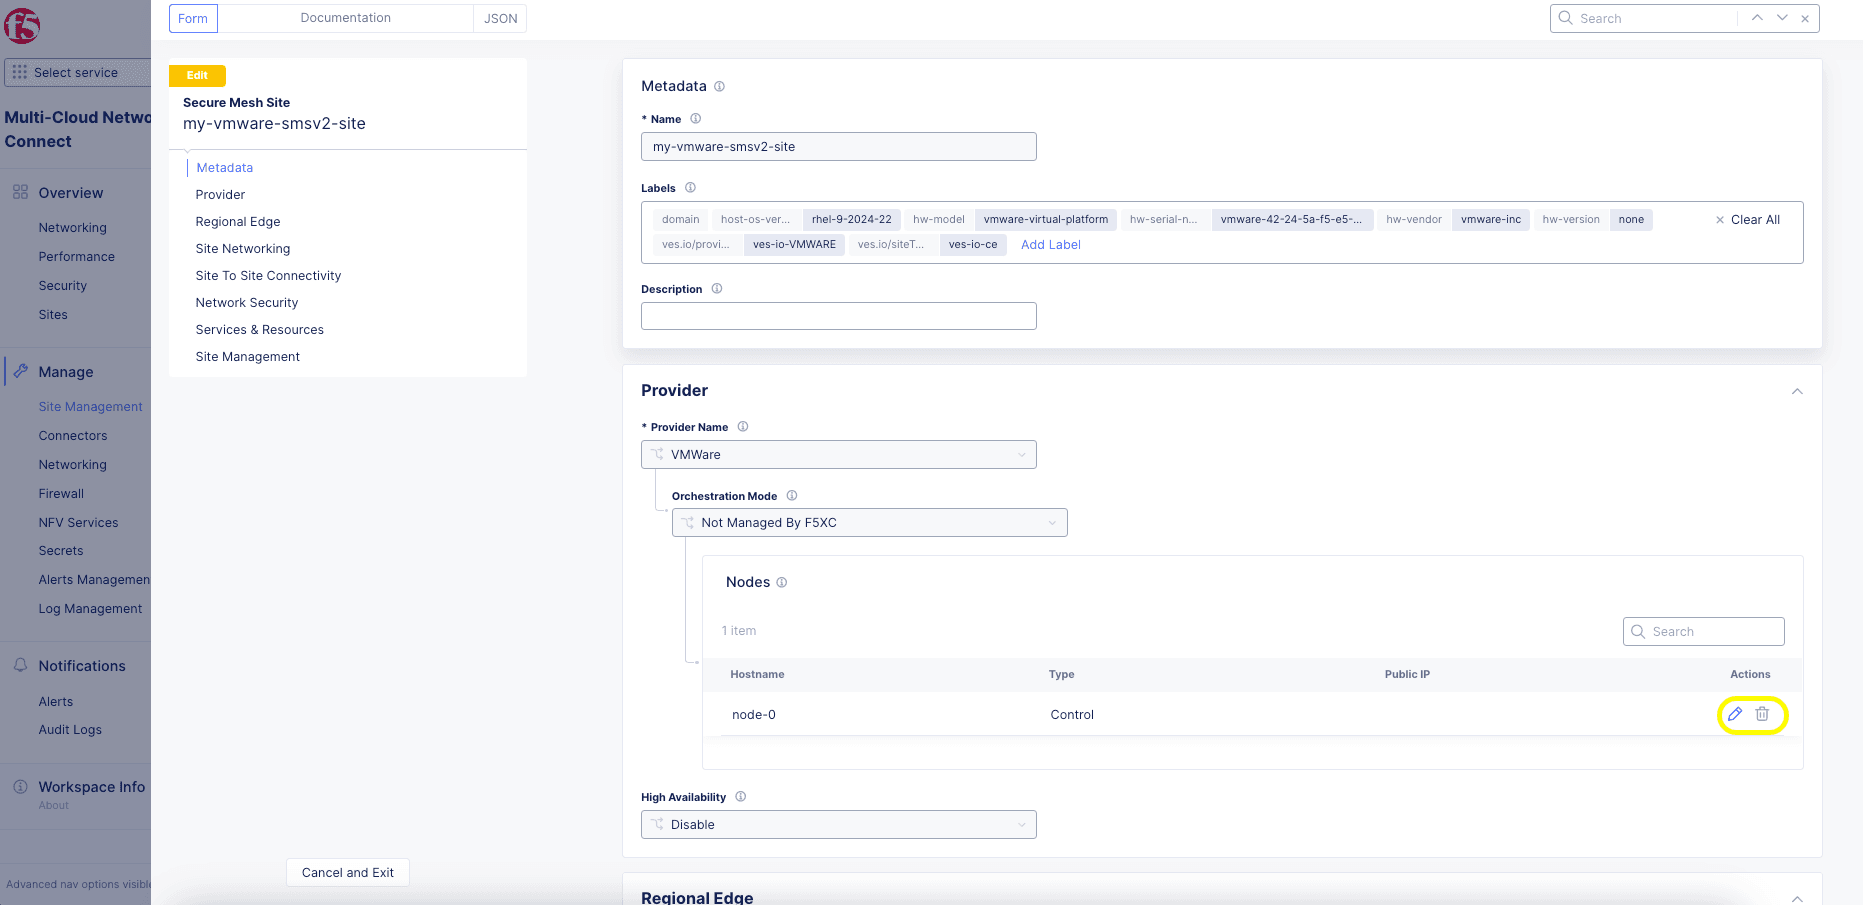
Task: Click magnifier icon in Nodes search box
Action: point(1638,631)
